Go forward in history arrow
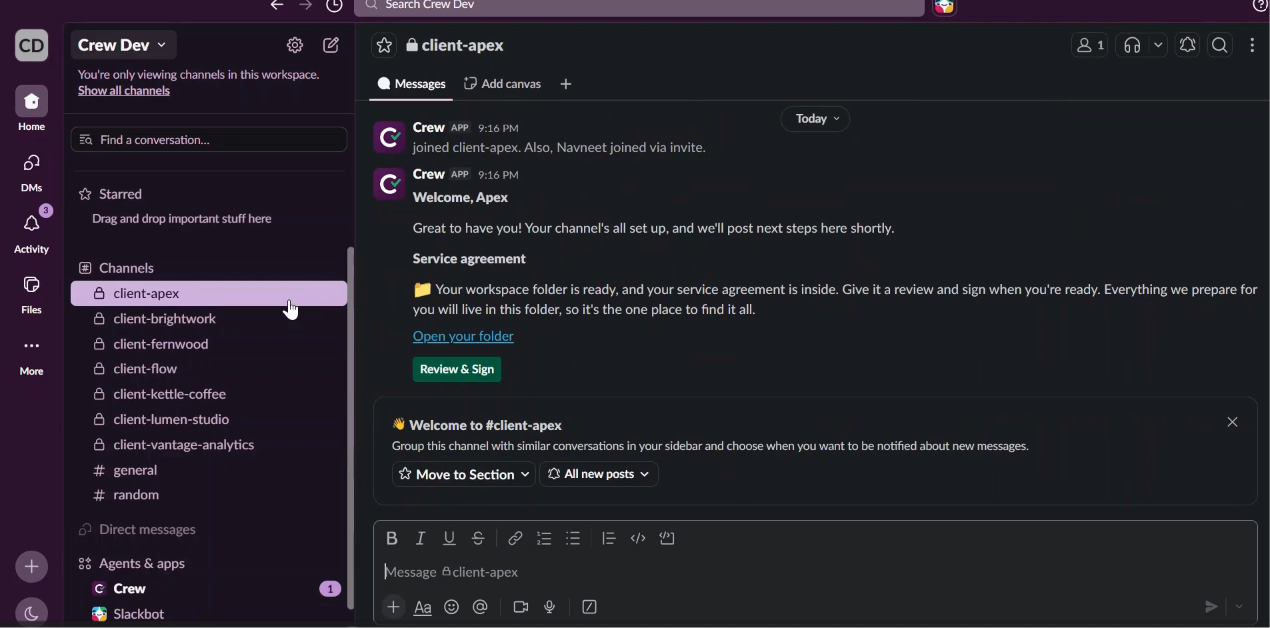 (305, 5)
